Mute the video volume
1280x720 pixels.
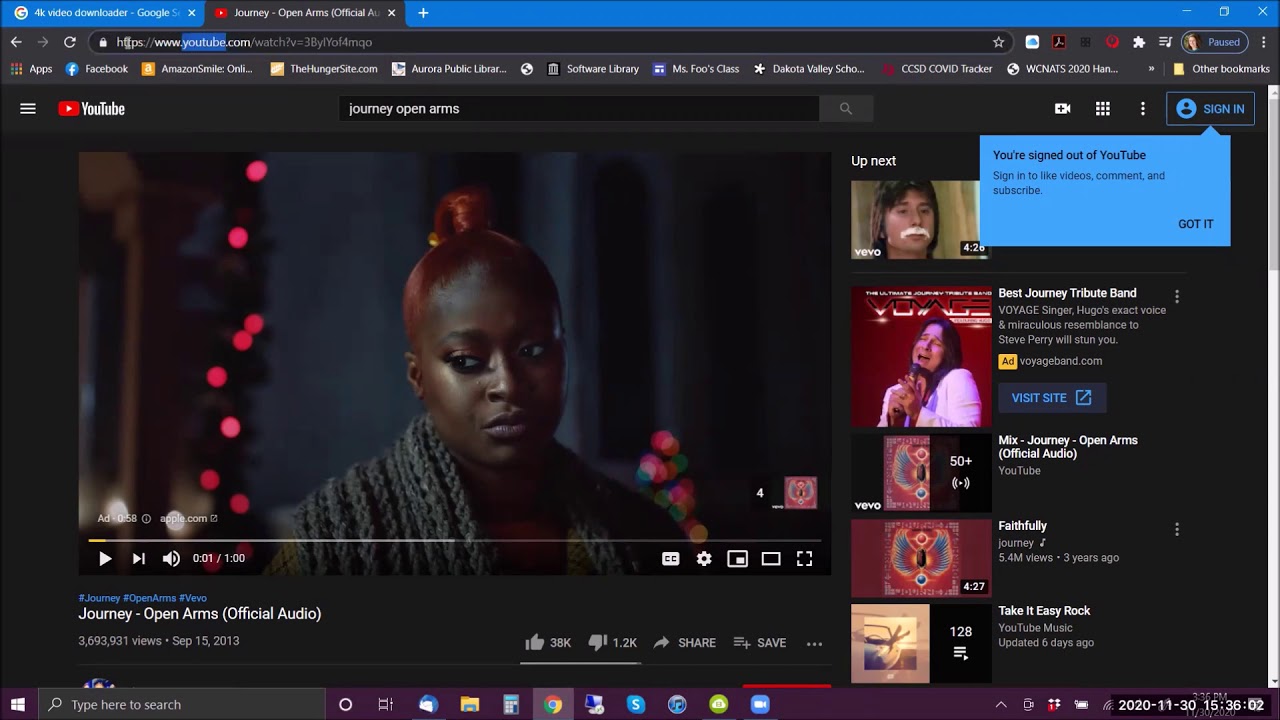click(x=172, y=559)
